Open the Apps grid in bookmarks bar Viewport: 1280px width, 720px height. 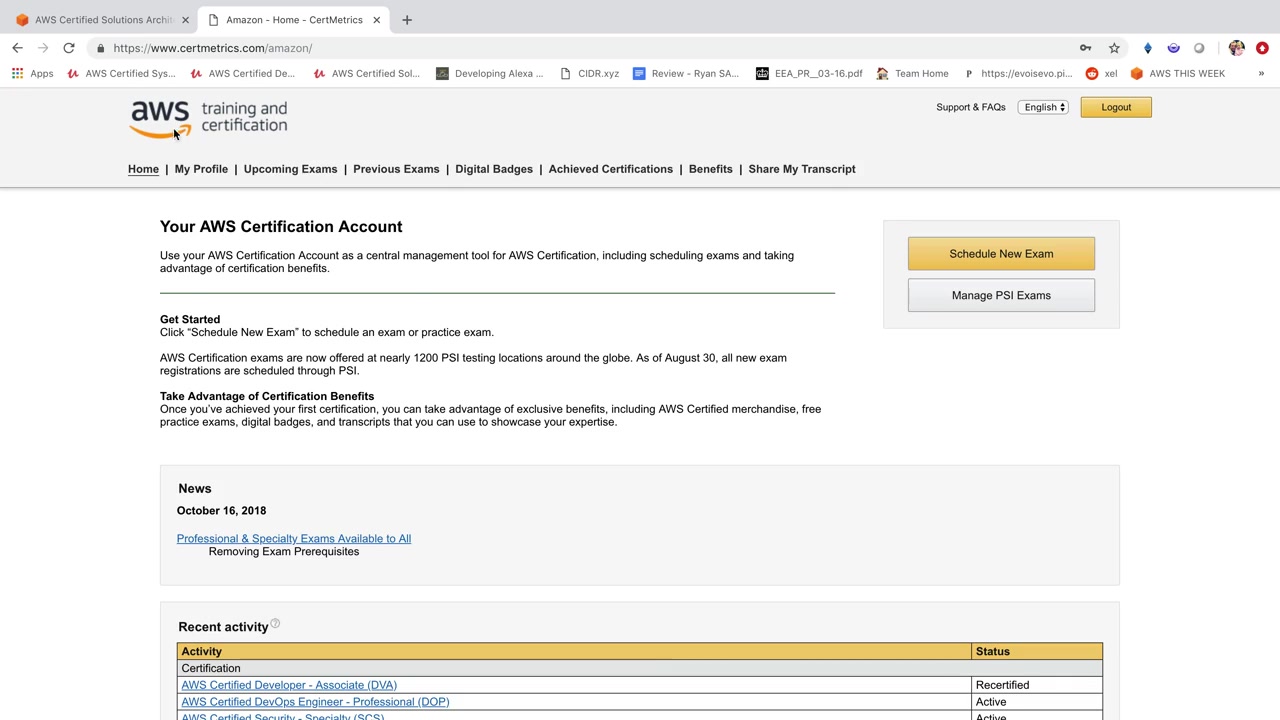[x=32, y=73]
